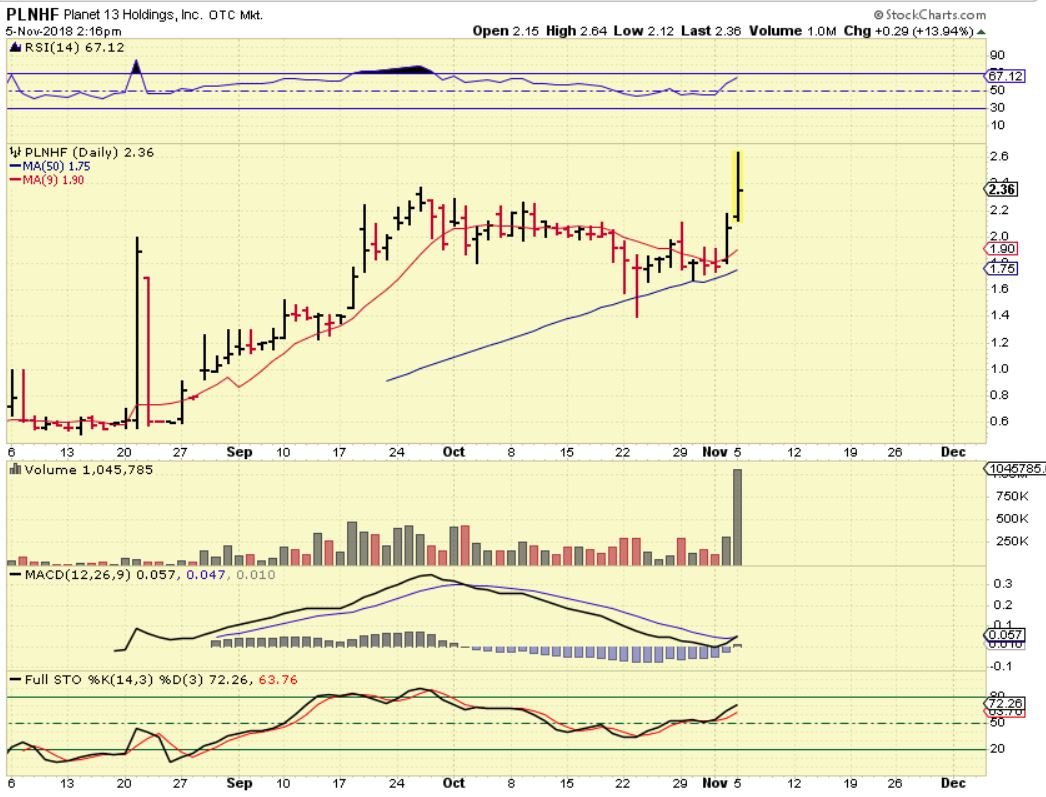This screenshot has width=1046, height=797.
Task: Click the 1.0 price axis label
Action: click(999, 369)
